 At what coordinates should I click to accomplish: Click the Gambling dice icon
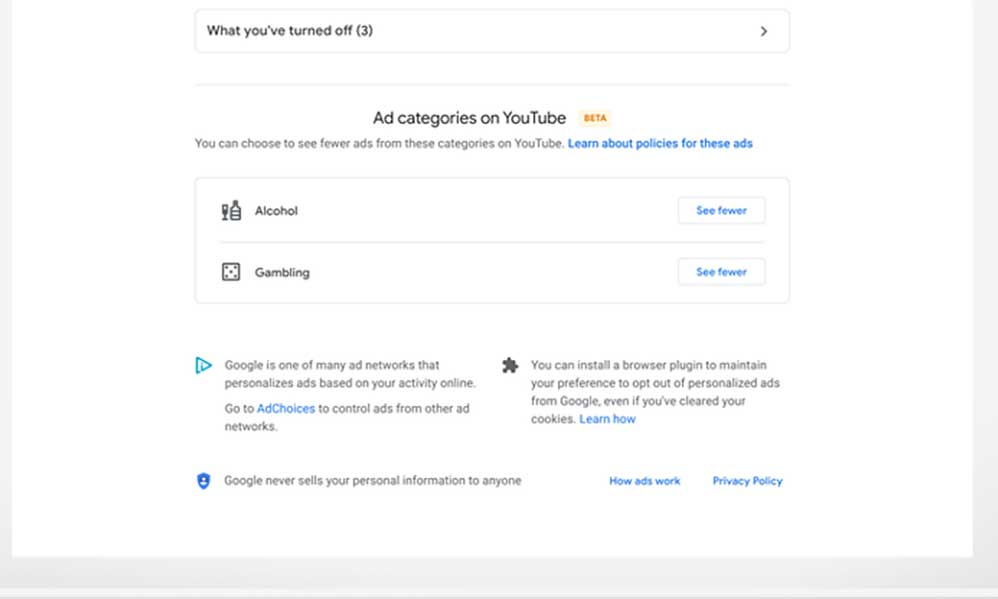[230, 272]
